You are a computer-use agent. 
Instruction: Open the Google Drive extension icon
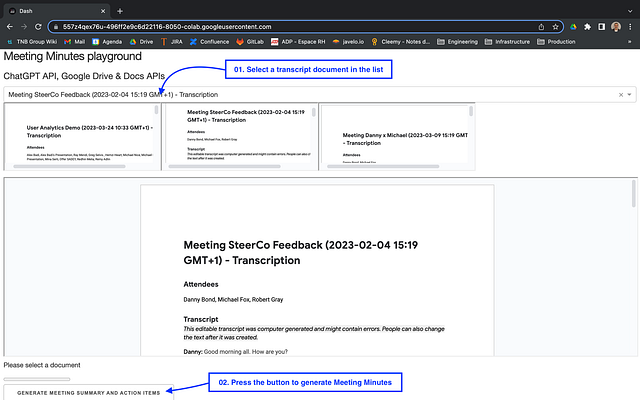tap(573, 27)
